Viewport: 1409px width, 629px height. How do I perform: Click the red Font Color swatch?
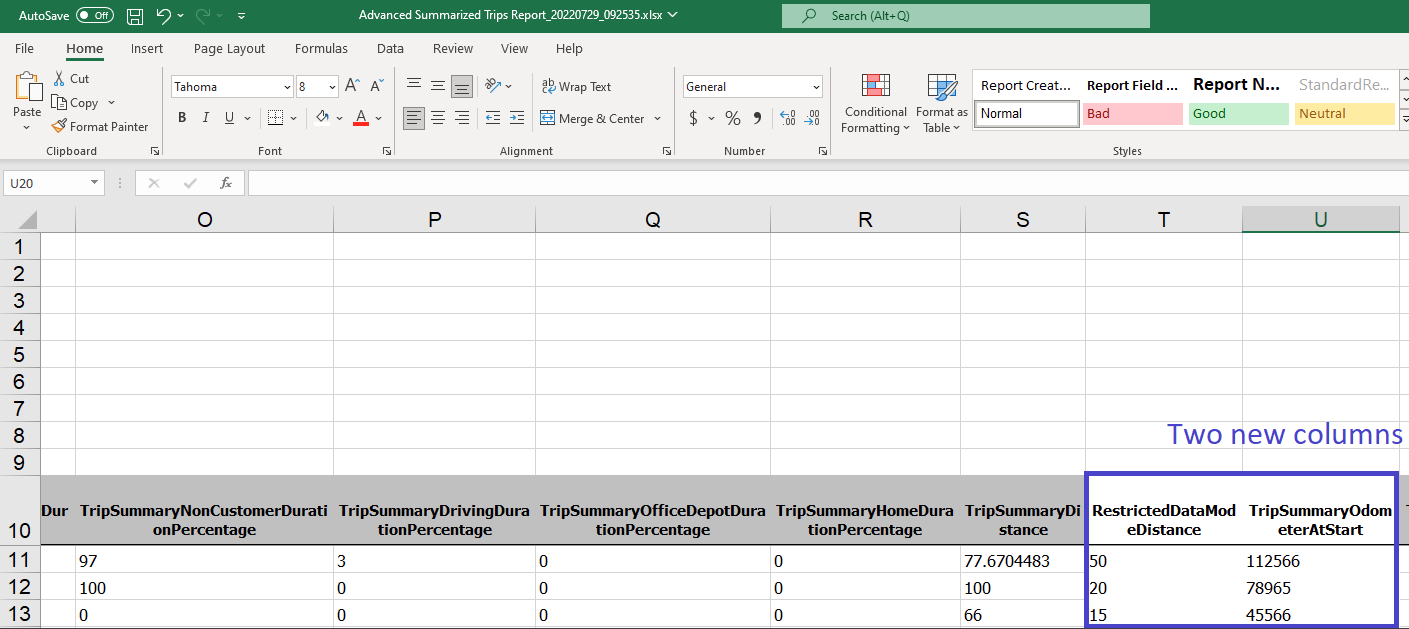click(x=361, y=118)
